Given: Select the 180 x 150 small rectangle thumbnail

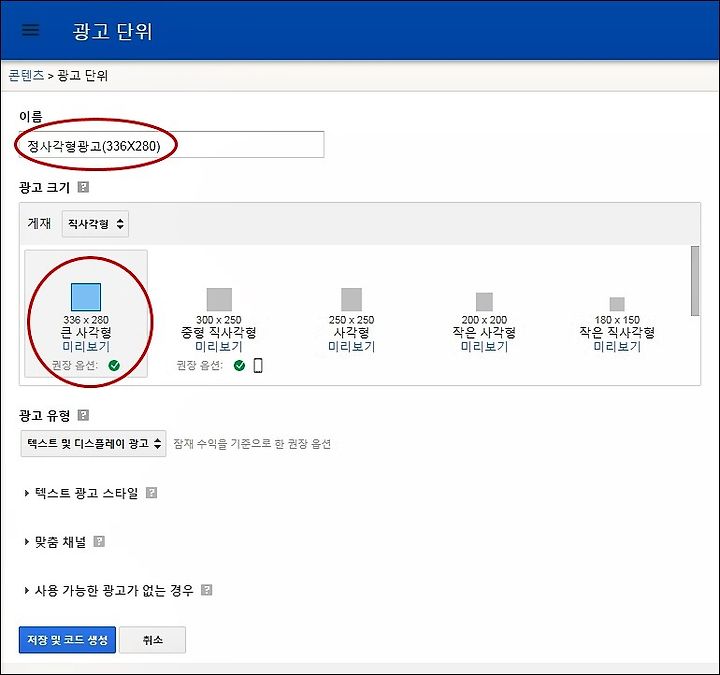Looking at the screenshot, I should (617, 304).
